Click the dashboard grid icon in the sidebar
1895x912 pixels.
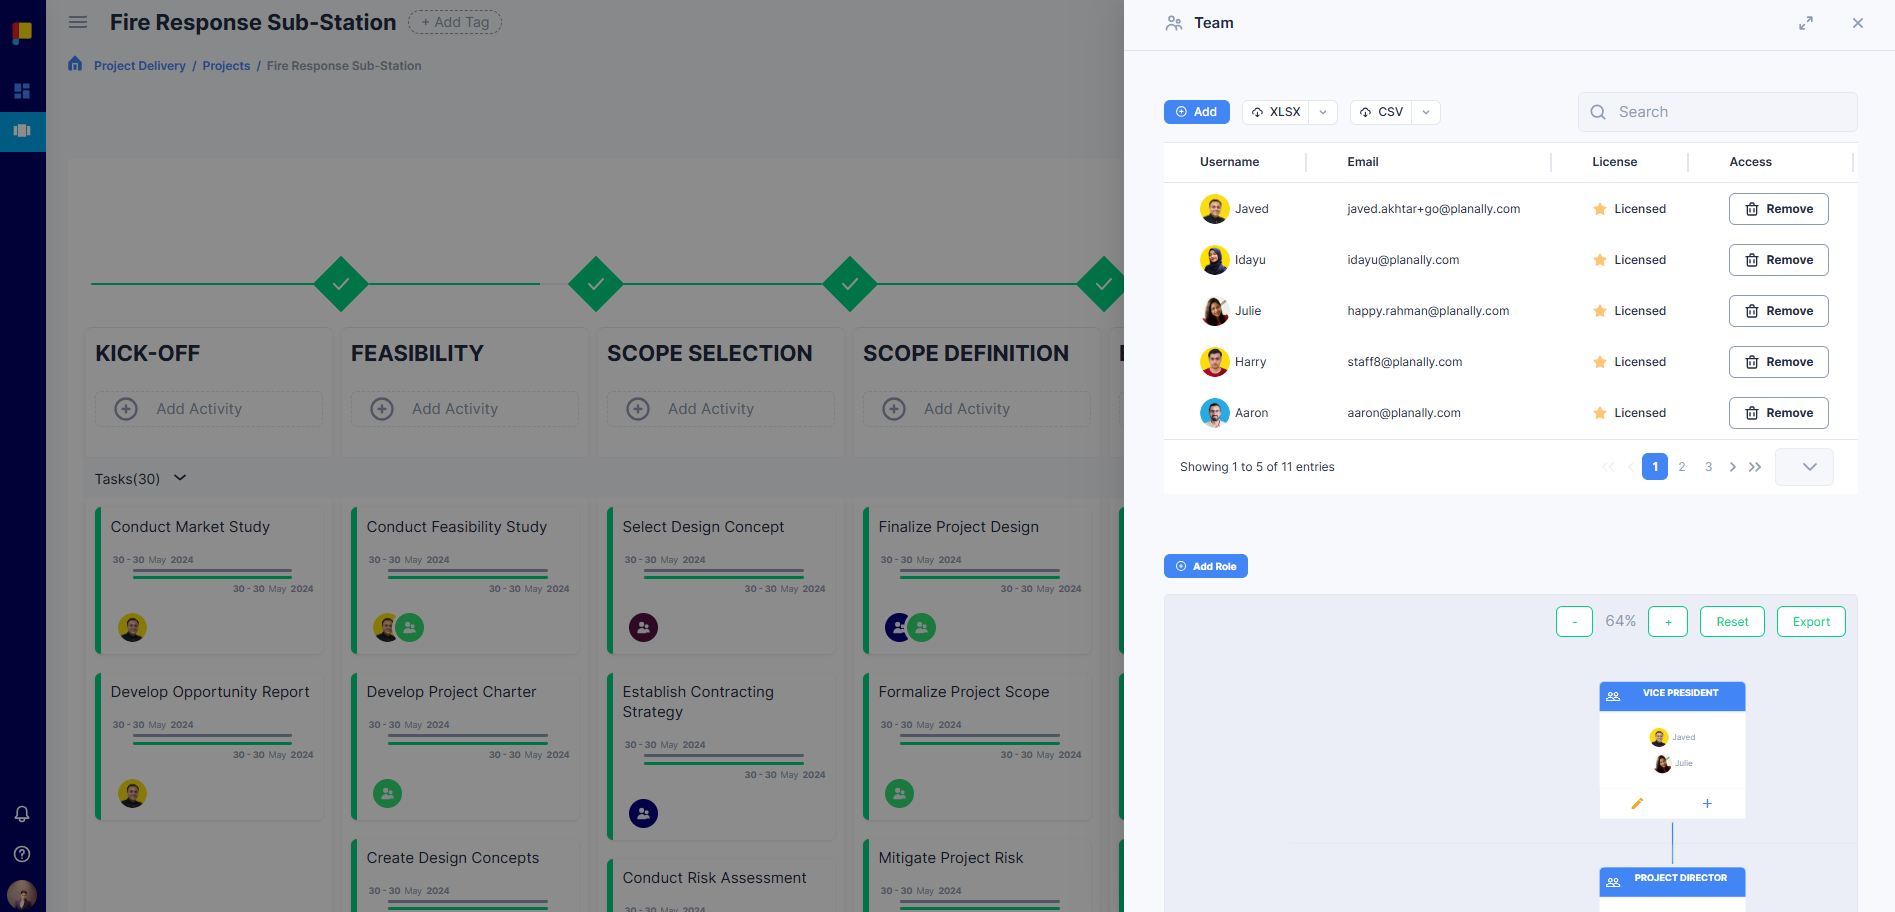point(22,91)
